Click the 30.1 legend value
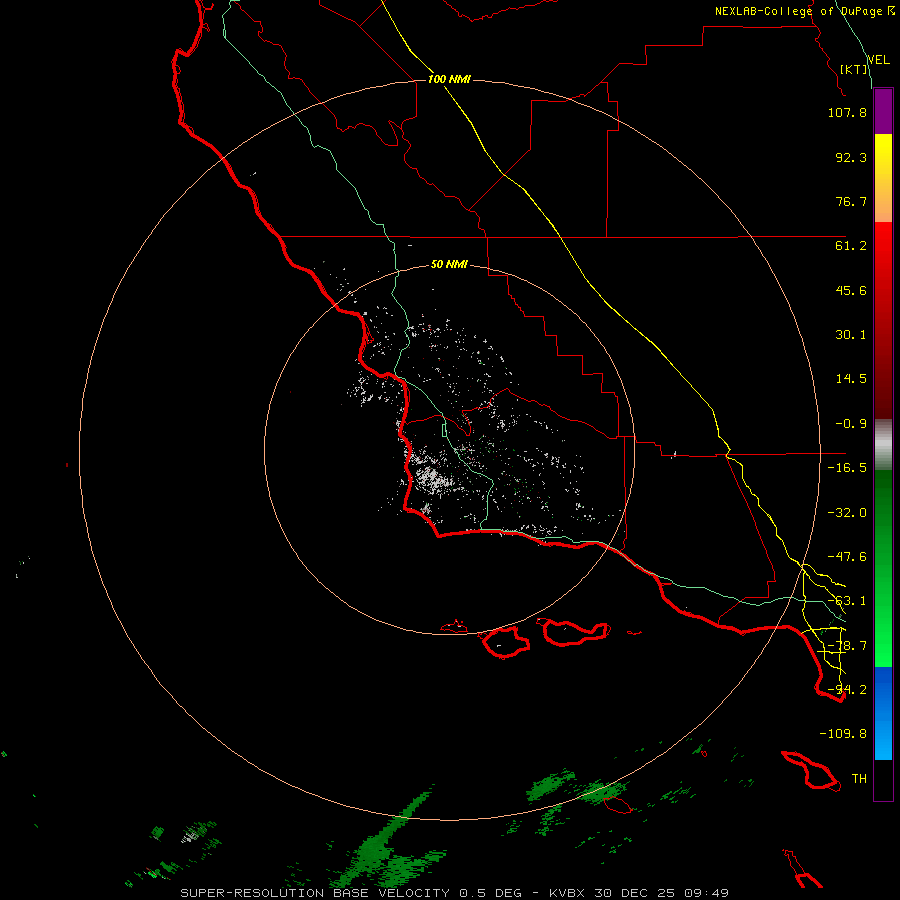The image size is (900, 900). tap(851, 335)
